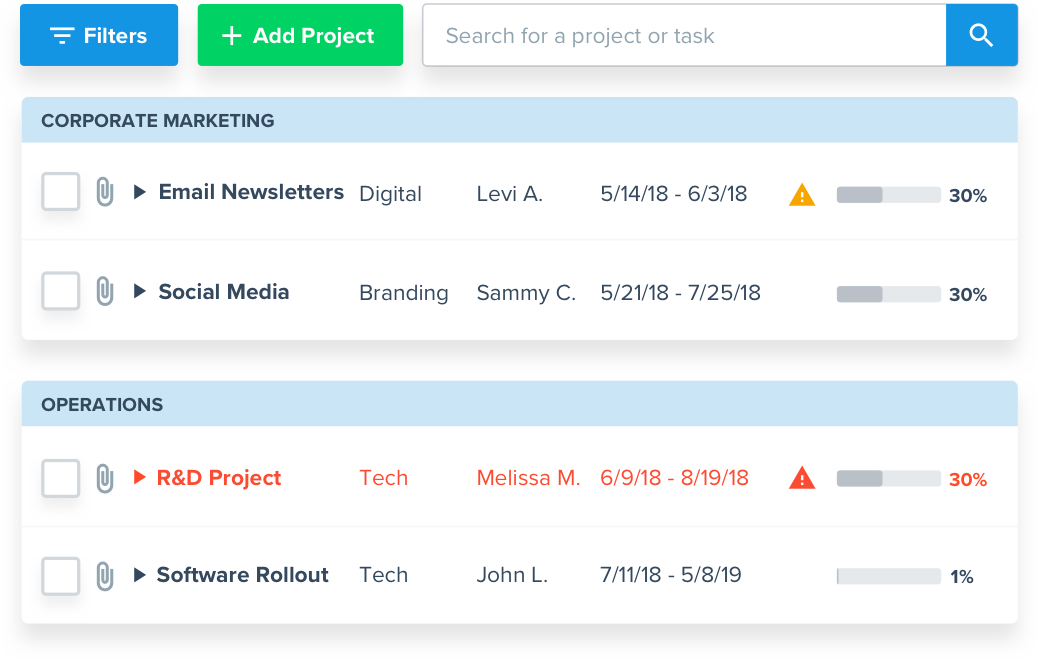Click the filter funnel icon
The height and width of the screenshot is (660, 1038).
click(x=62, y=34)
